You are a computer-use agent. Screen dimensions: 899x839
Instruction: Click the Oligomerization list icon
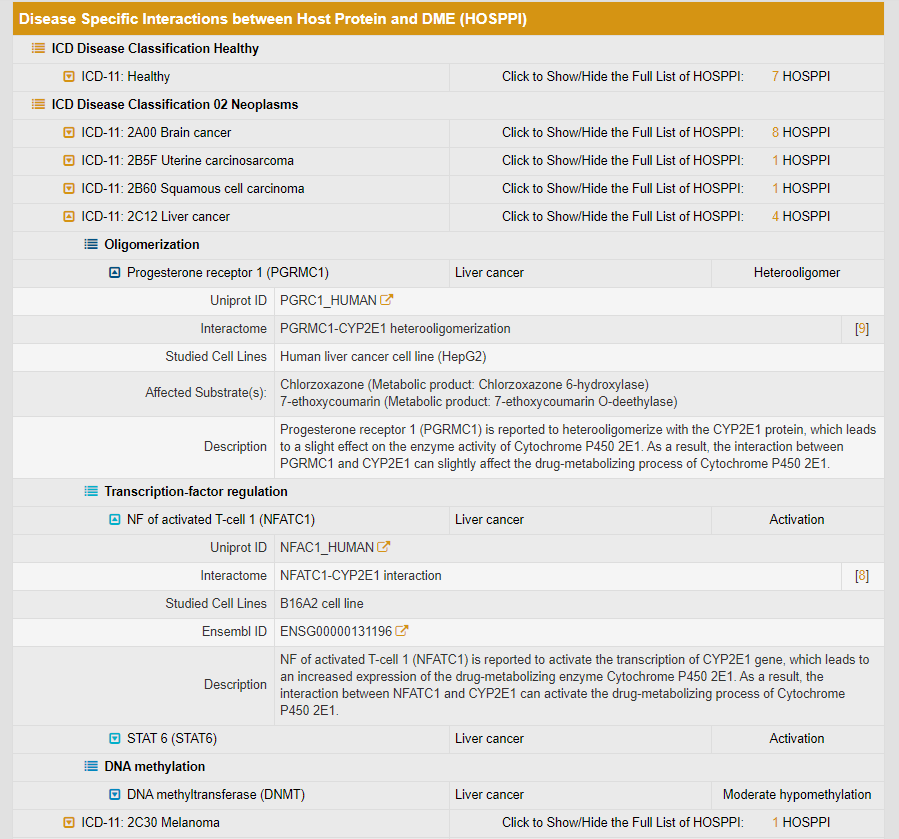click(91, 244)
